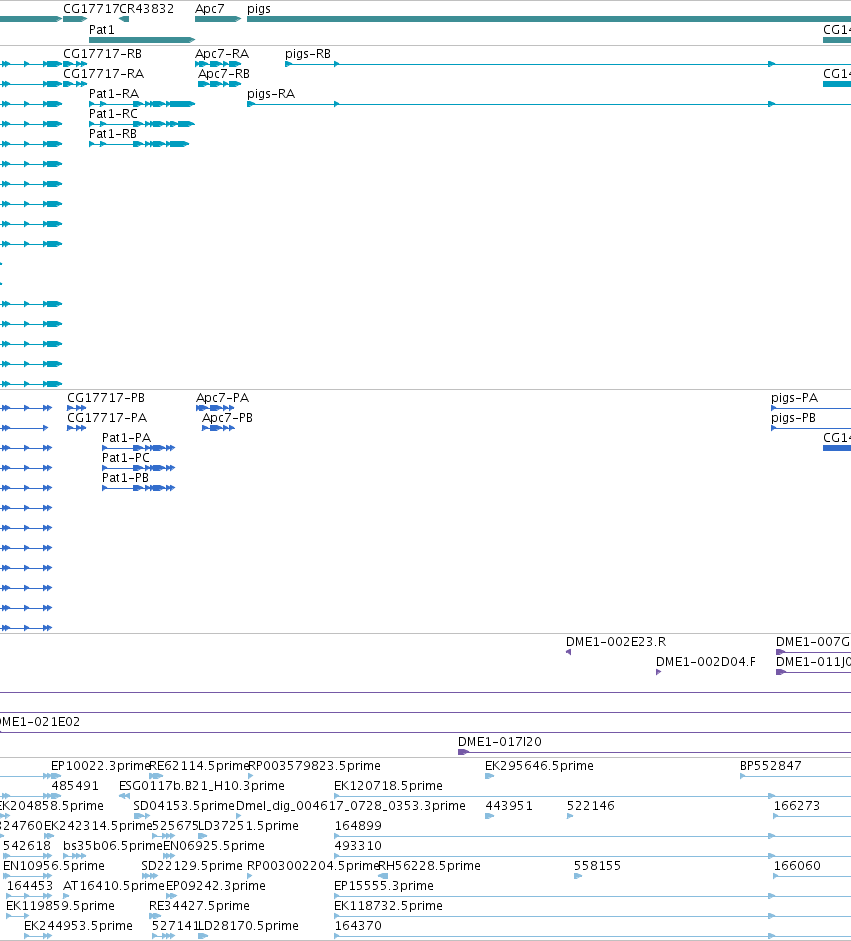Screen dimensions: 851x941
Task: Click EST LD28170.5prime
Action: click(x=248, y=925)
